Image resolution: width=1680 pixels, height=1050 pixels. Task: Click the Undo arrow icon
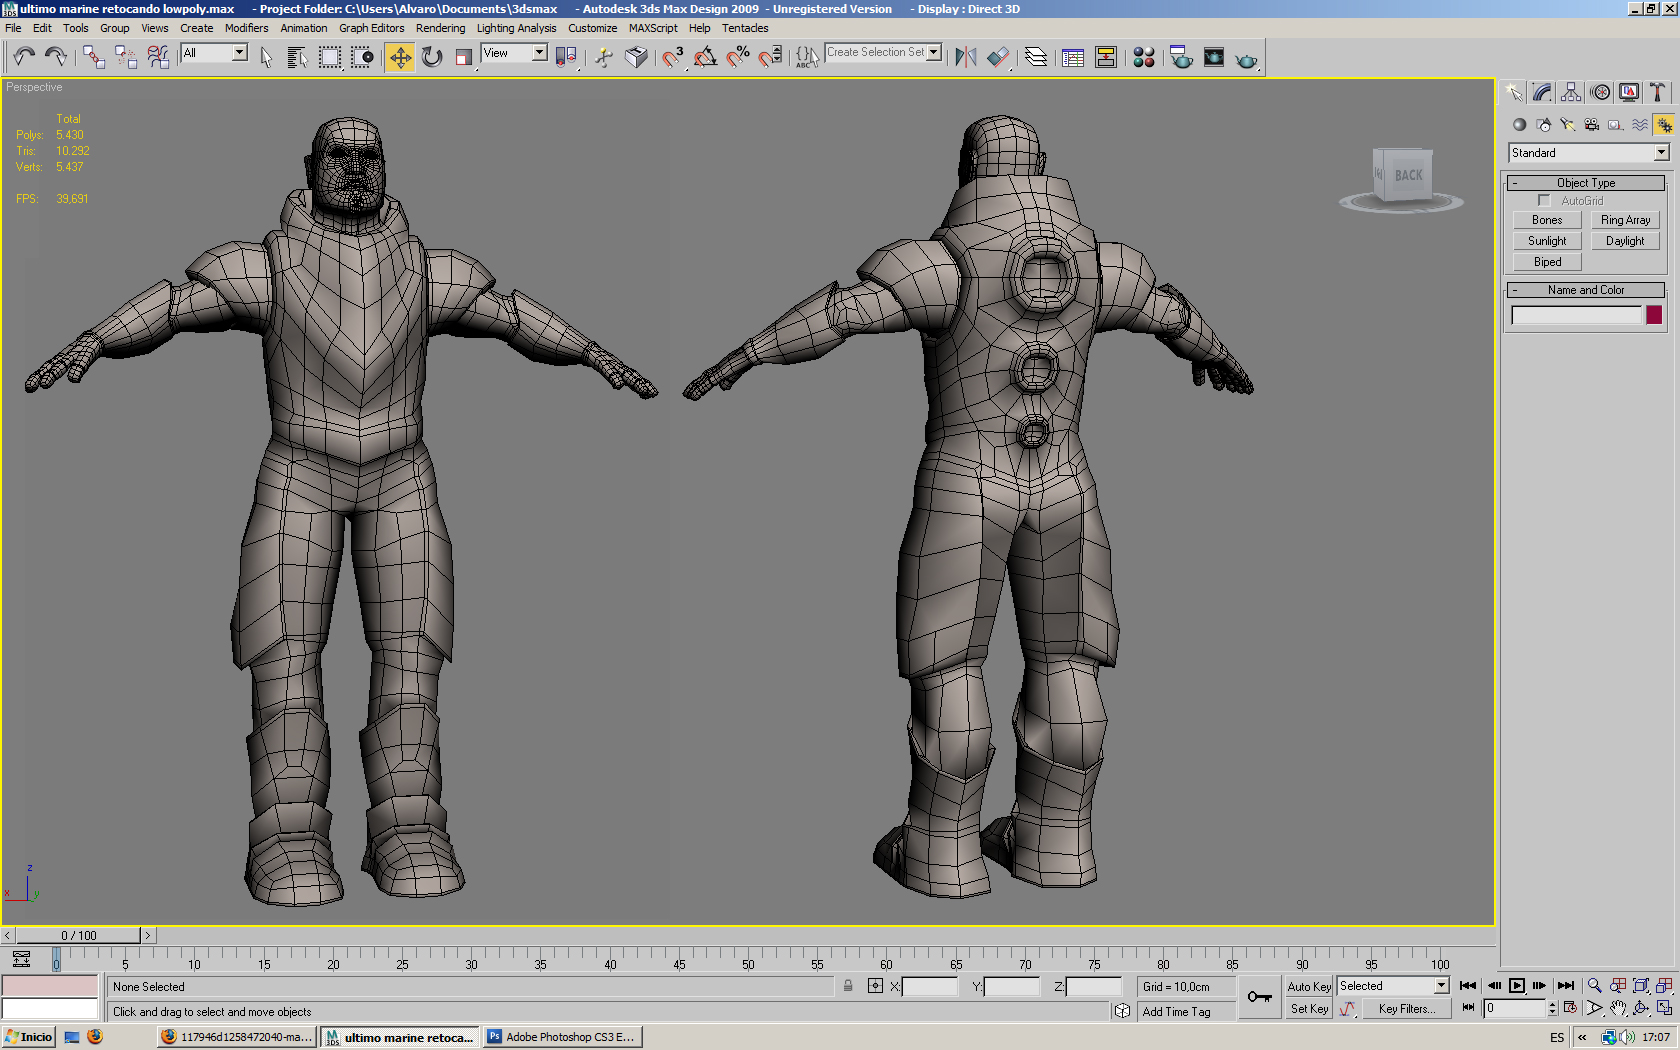(x=24, y=58)
